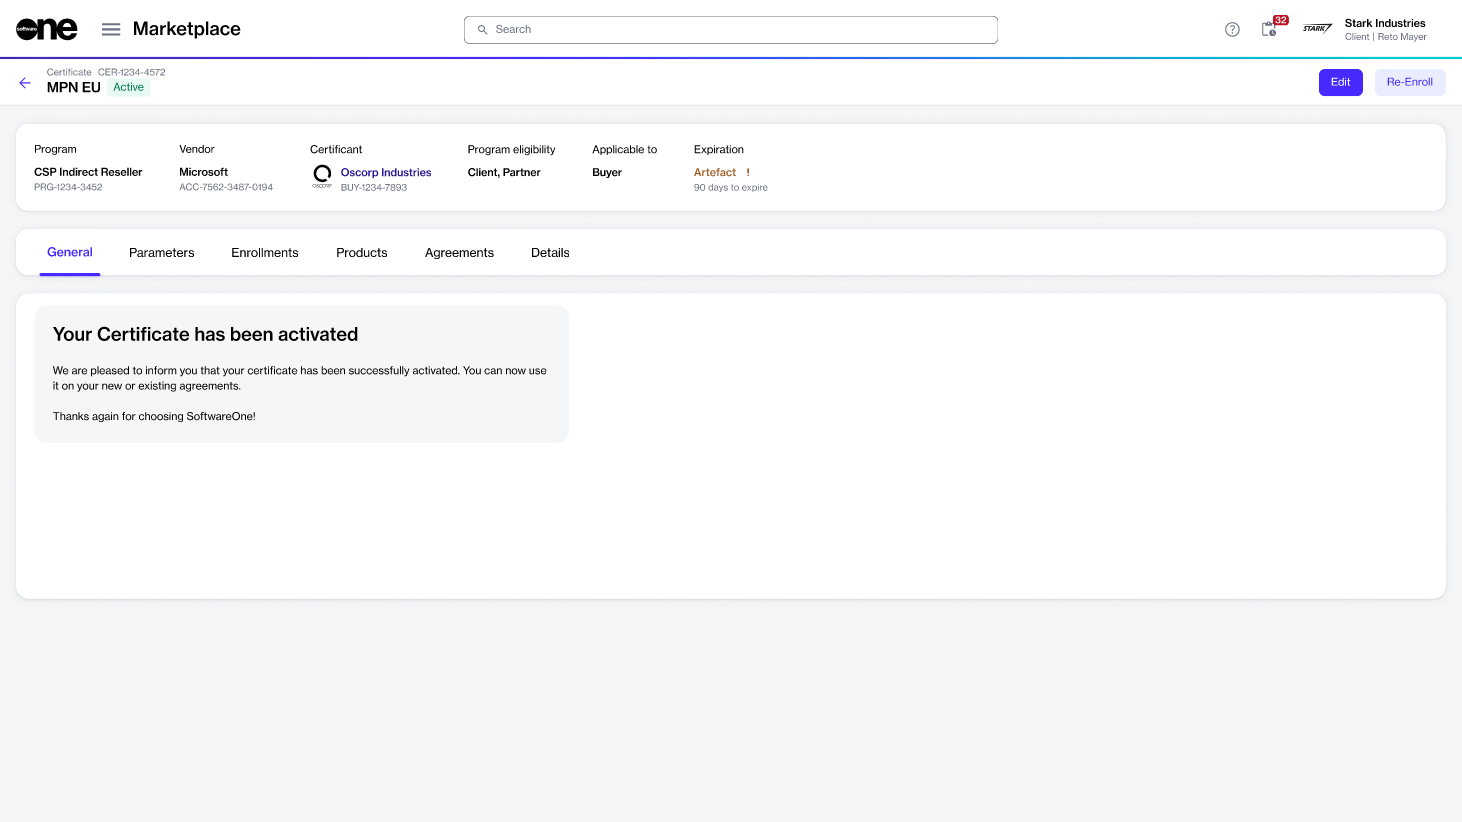
Task: Click the expiration warning exclamation icon
Action: point(748,172)
